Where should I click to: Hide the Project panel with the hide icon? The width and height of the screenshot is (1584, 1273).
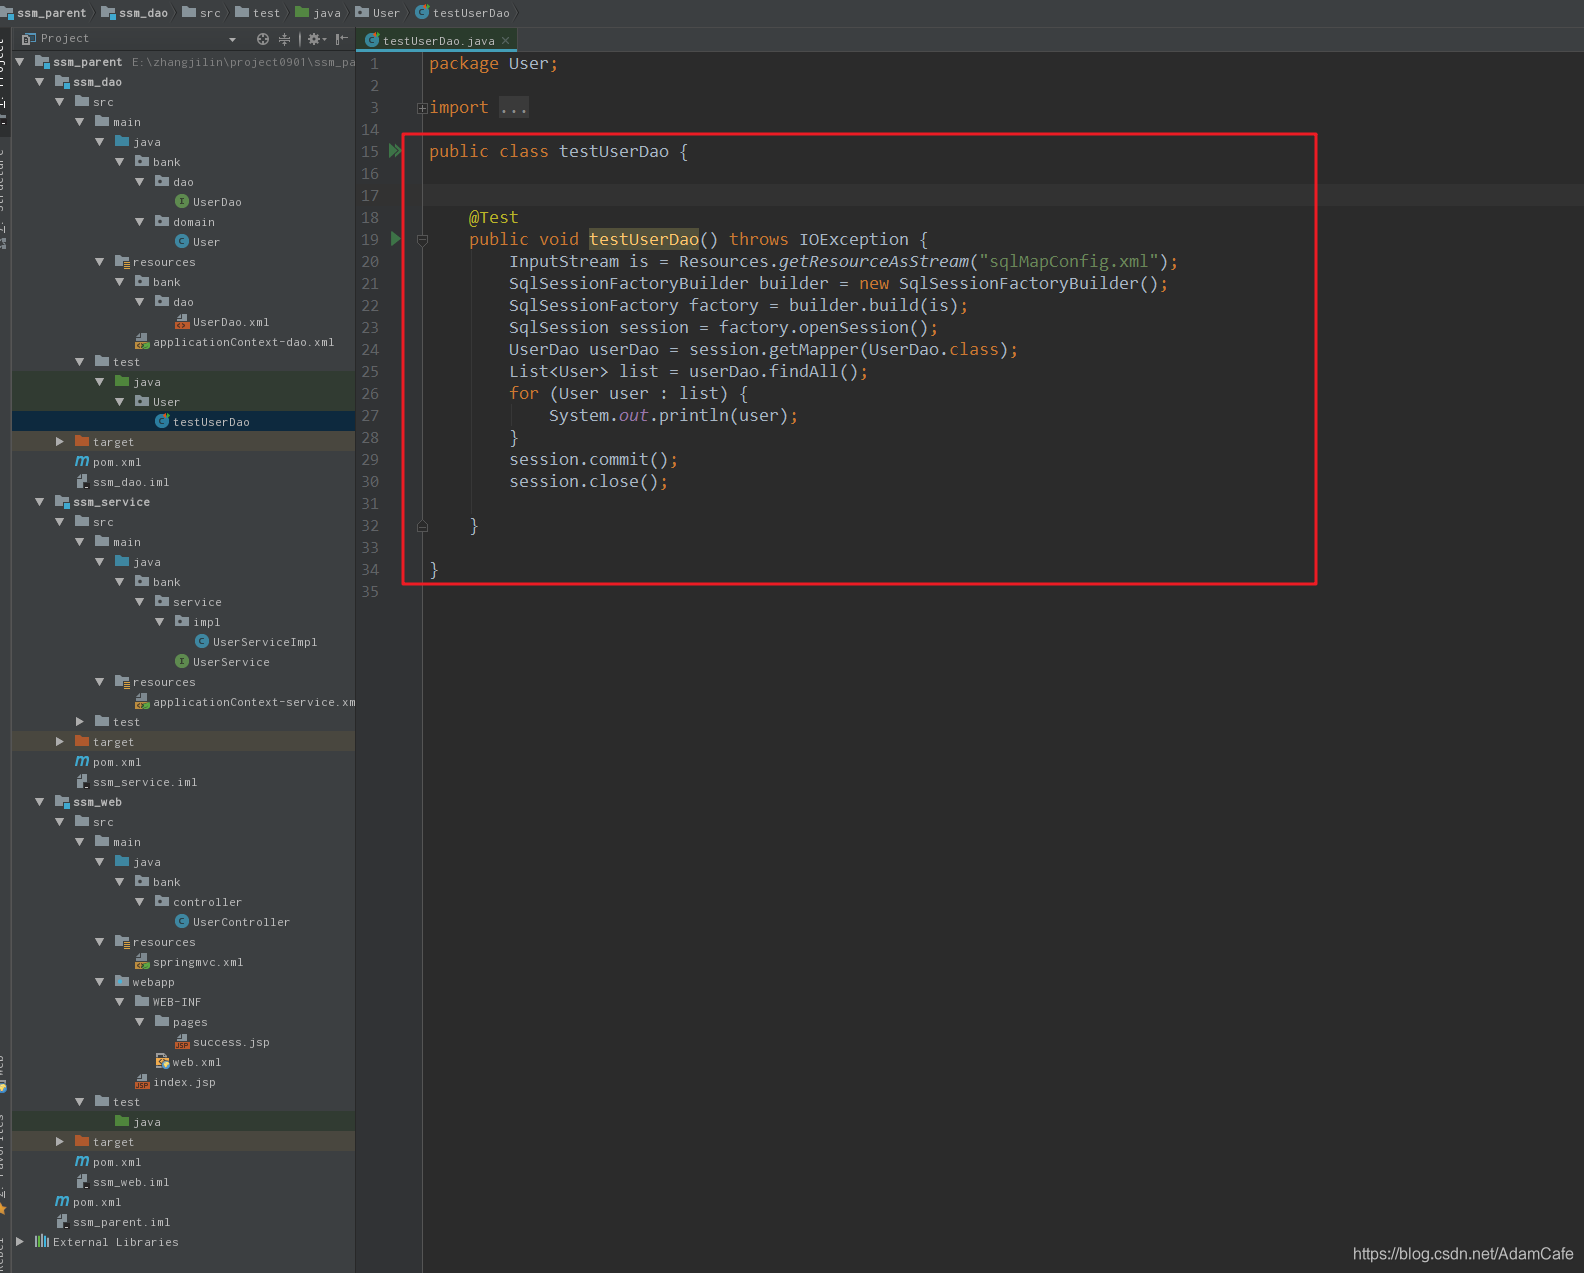click(342, 39)
